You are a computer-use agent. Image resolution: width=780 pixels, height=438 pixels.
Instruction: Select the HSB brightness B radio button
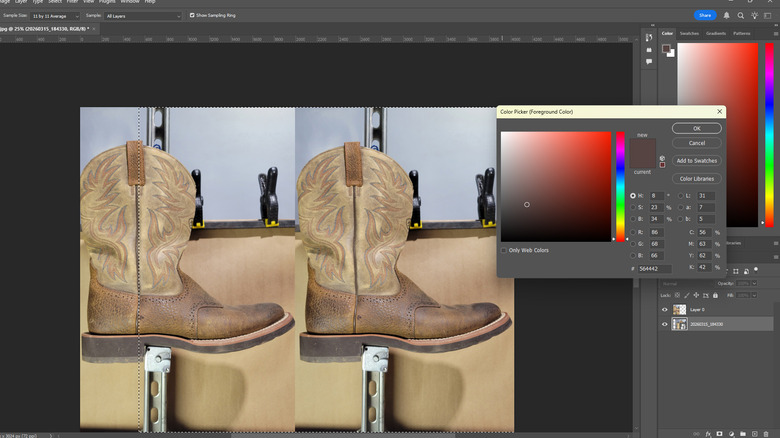[x=633, y=219]
